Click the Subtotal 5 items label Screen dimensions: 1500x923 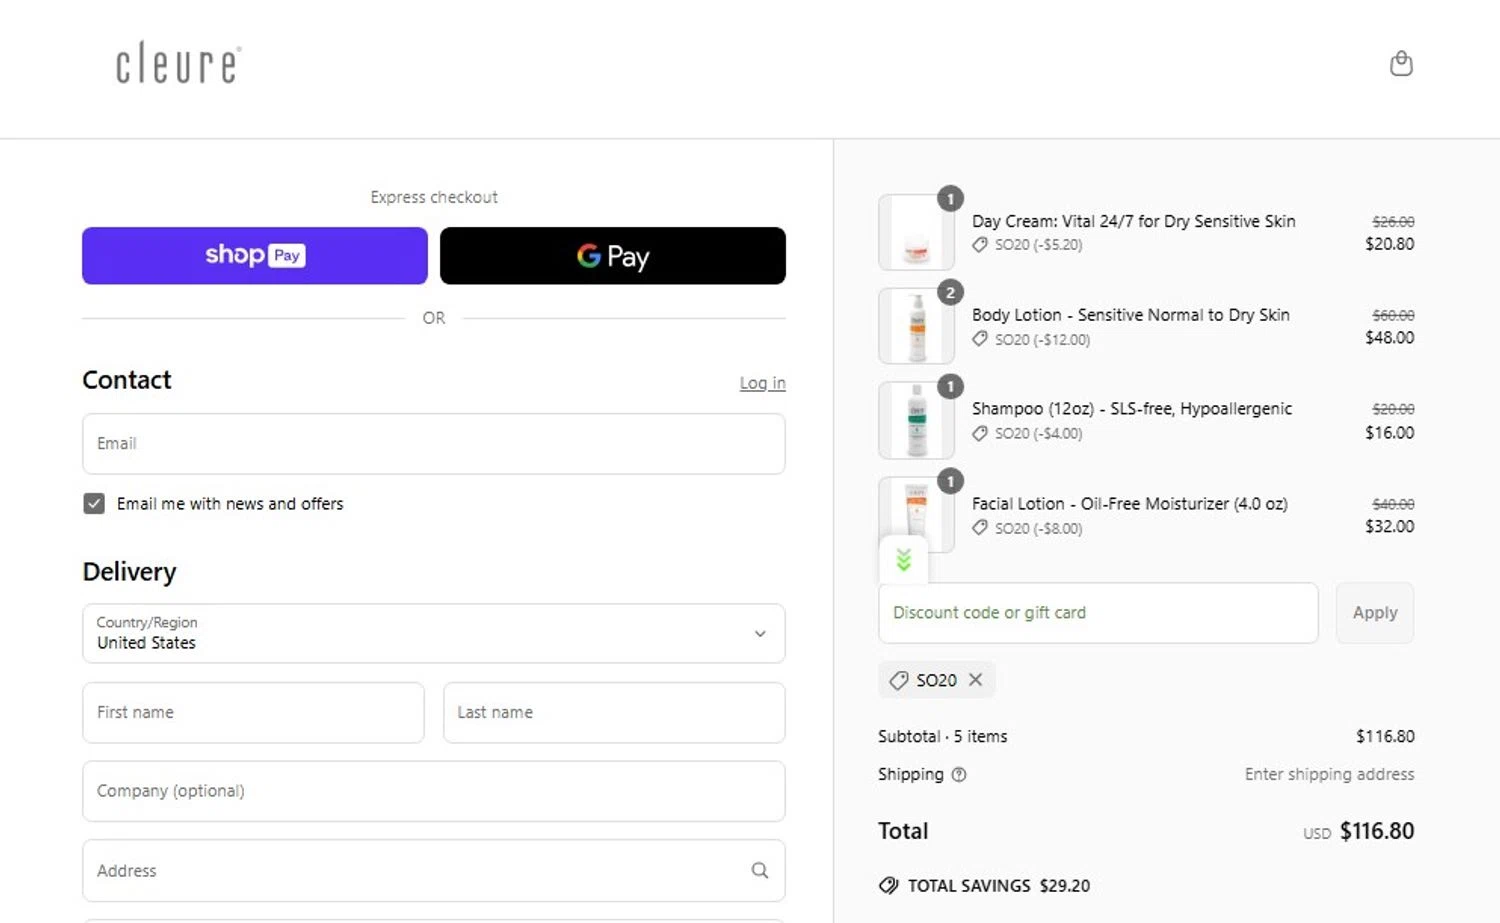click(943, 737)
